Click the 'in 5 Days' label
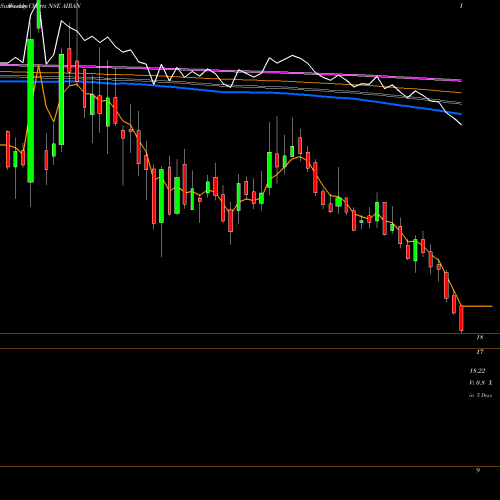The height and width of the screenshot is (500, 500). 481,395
